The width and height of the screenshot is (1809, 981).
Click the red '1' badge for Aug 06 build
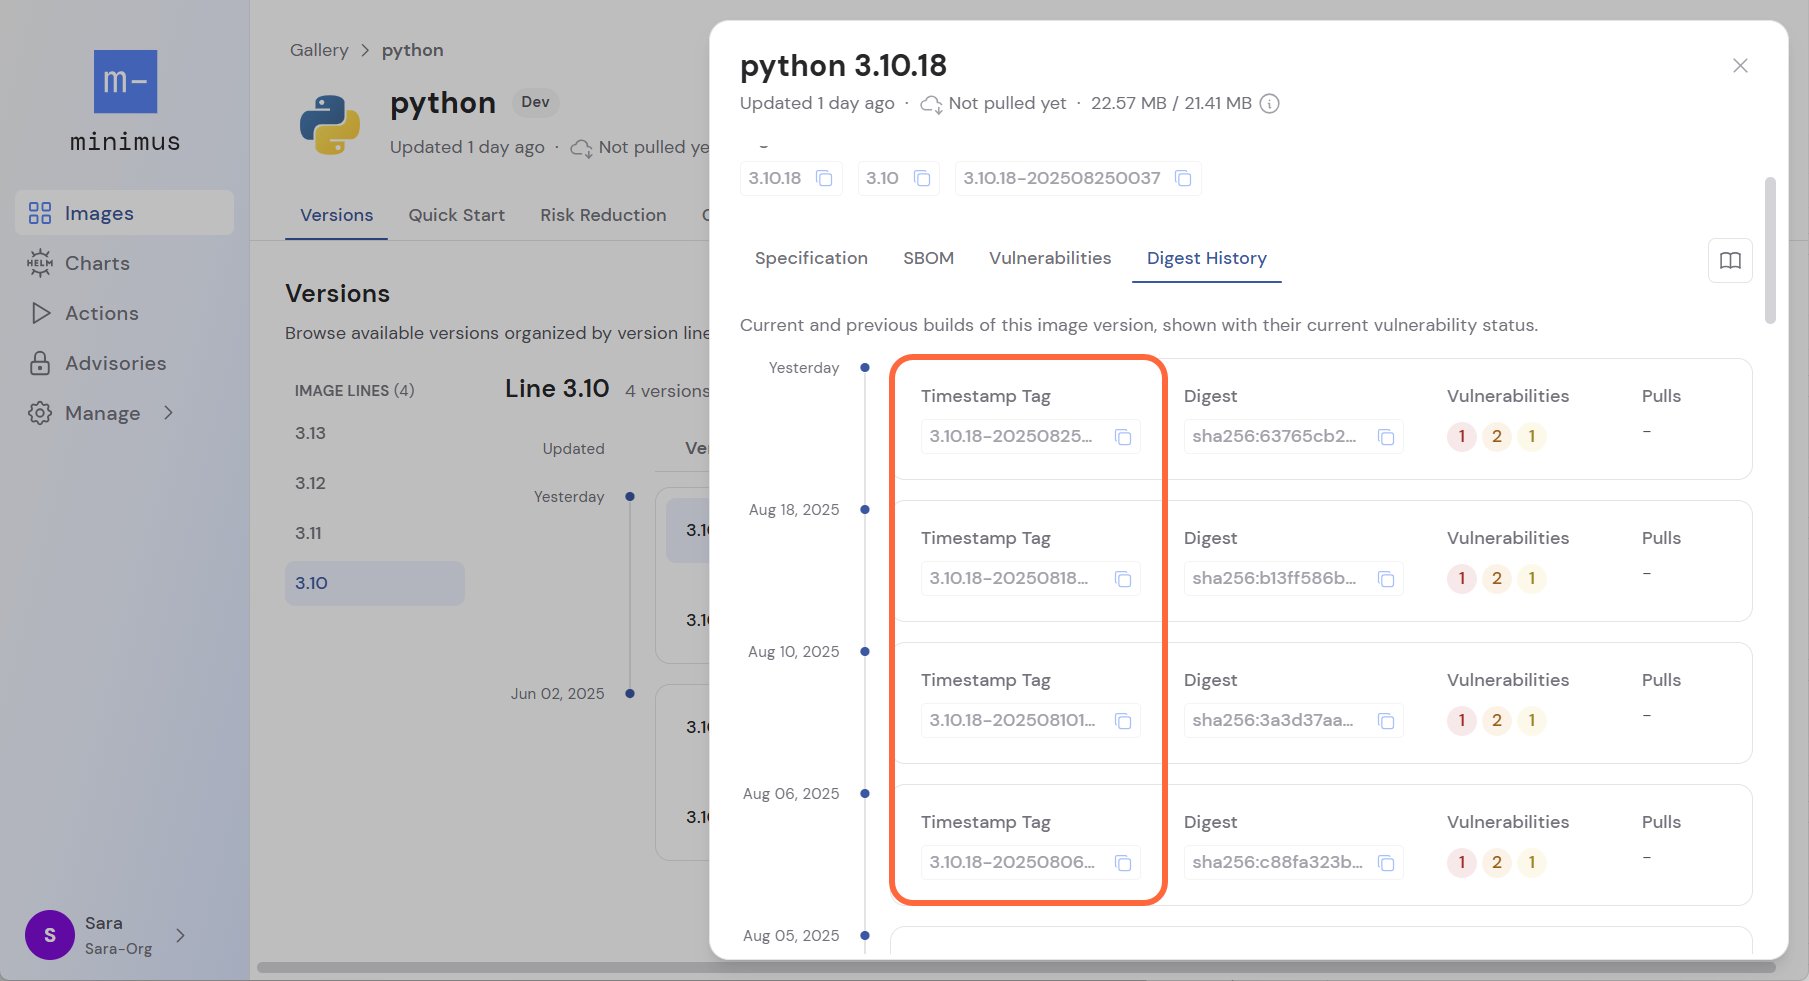click(1461, 863)
